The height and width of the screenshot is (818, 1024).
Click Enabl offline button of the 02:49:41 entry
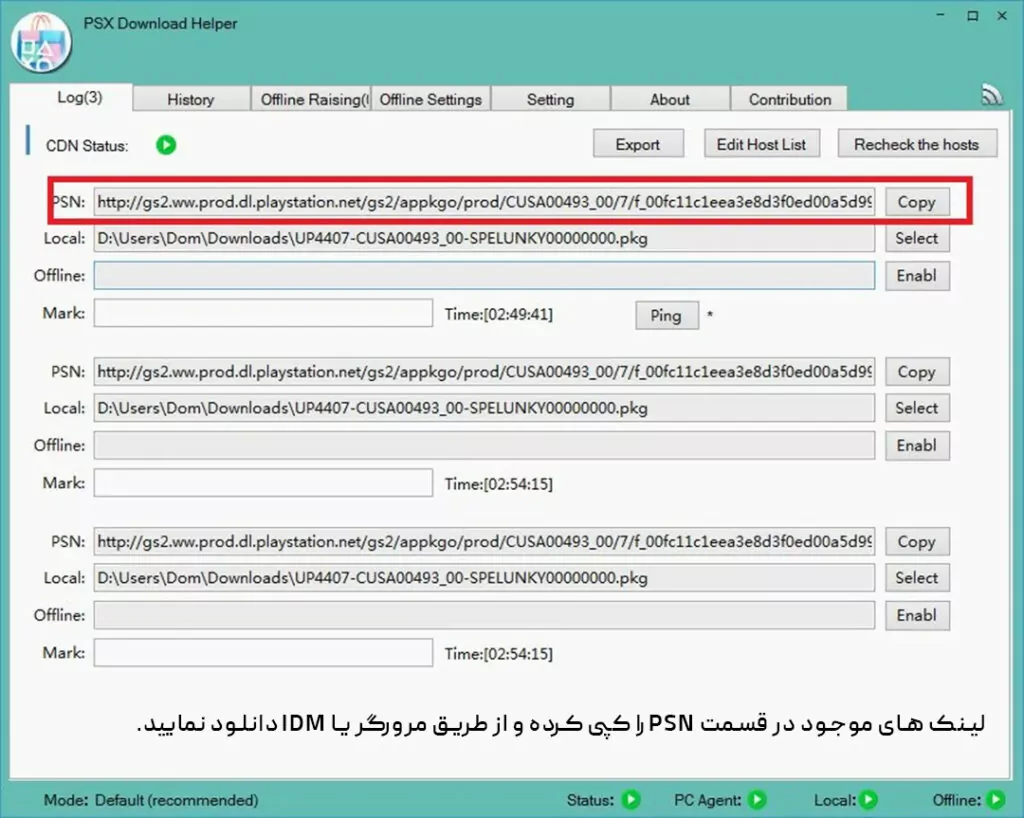point(917,276)
